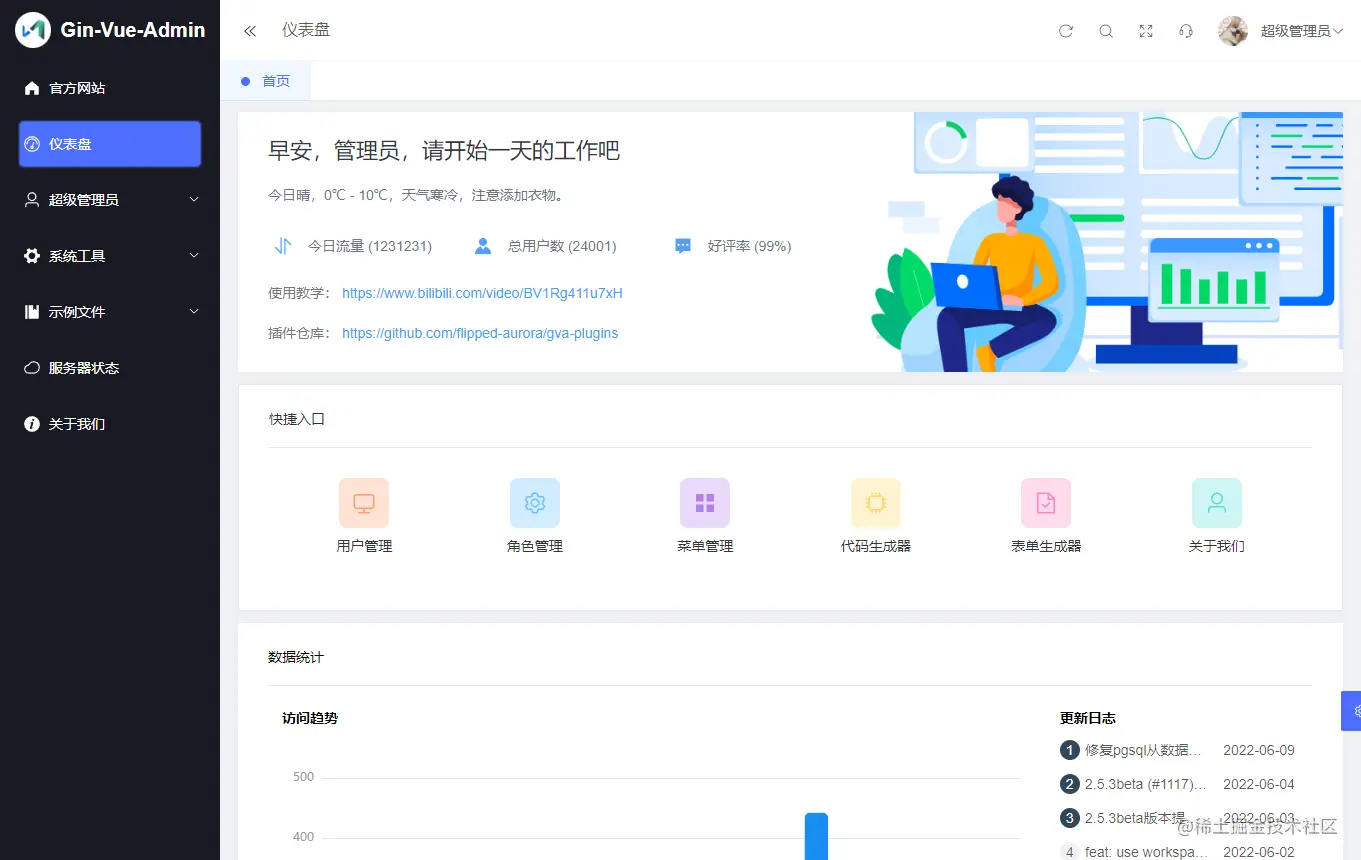Image resolution: width=1361 pixels, height=860 pixels.
Task: Click the 访问趋势 chart title
Action: [310, 718]
